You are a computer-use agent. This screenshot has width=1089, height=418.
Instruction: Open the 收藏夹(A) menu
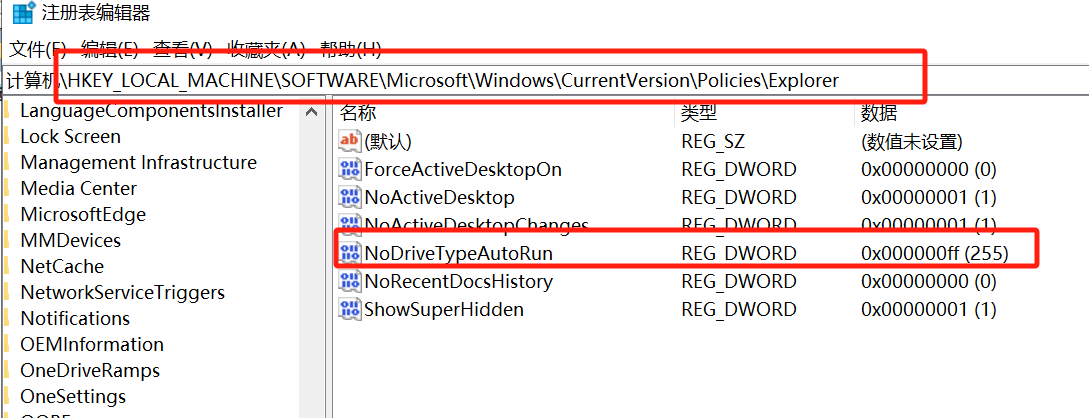click(267, 49)
